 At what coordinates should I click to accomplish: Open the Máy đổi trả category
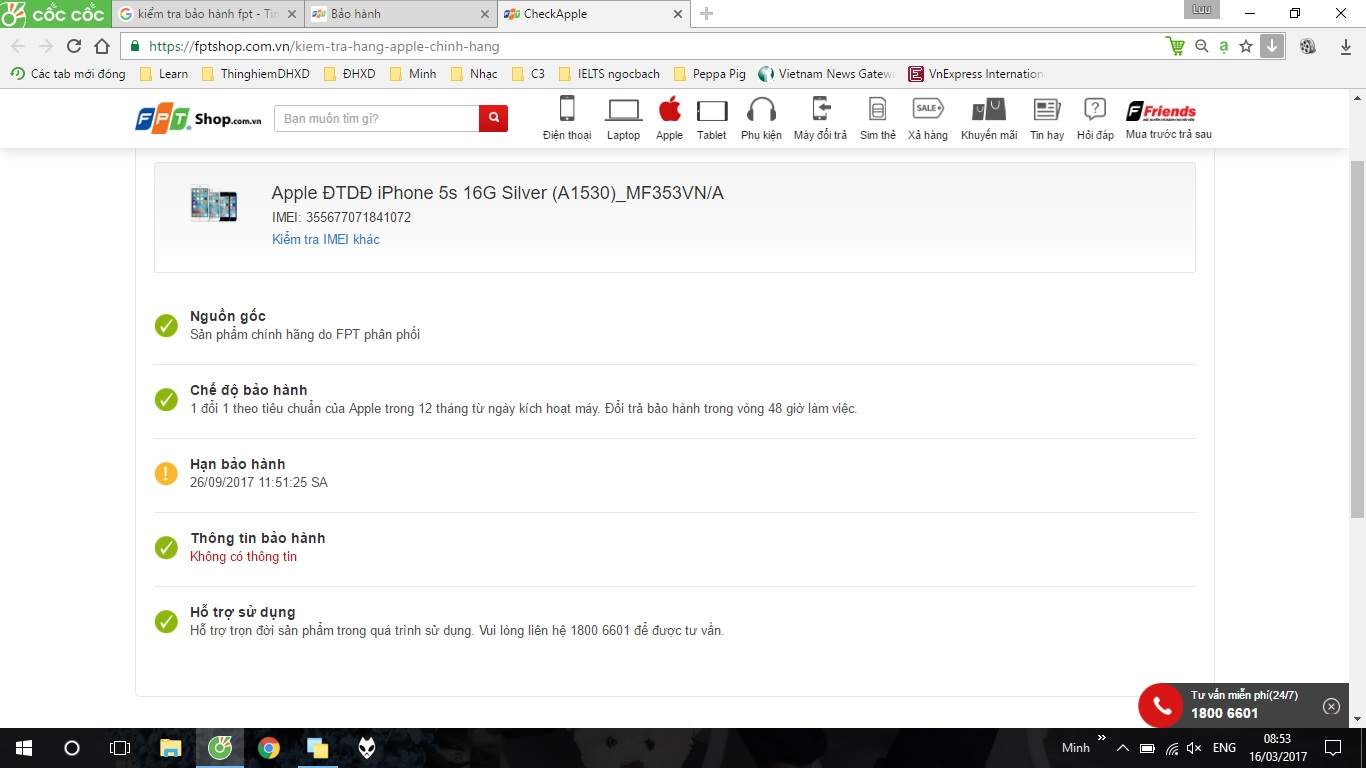[x=820, y=118]
